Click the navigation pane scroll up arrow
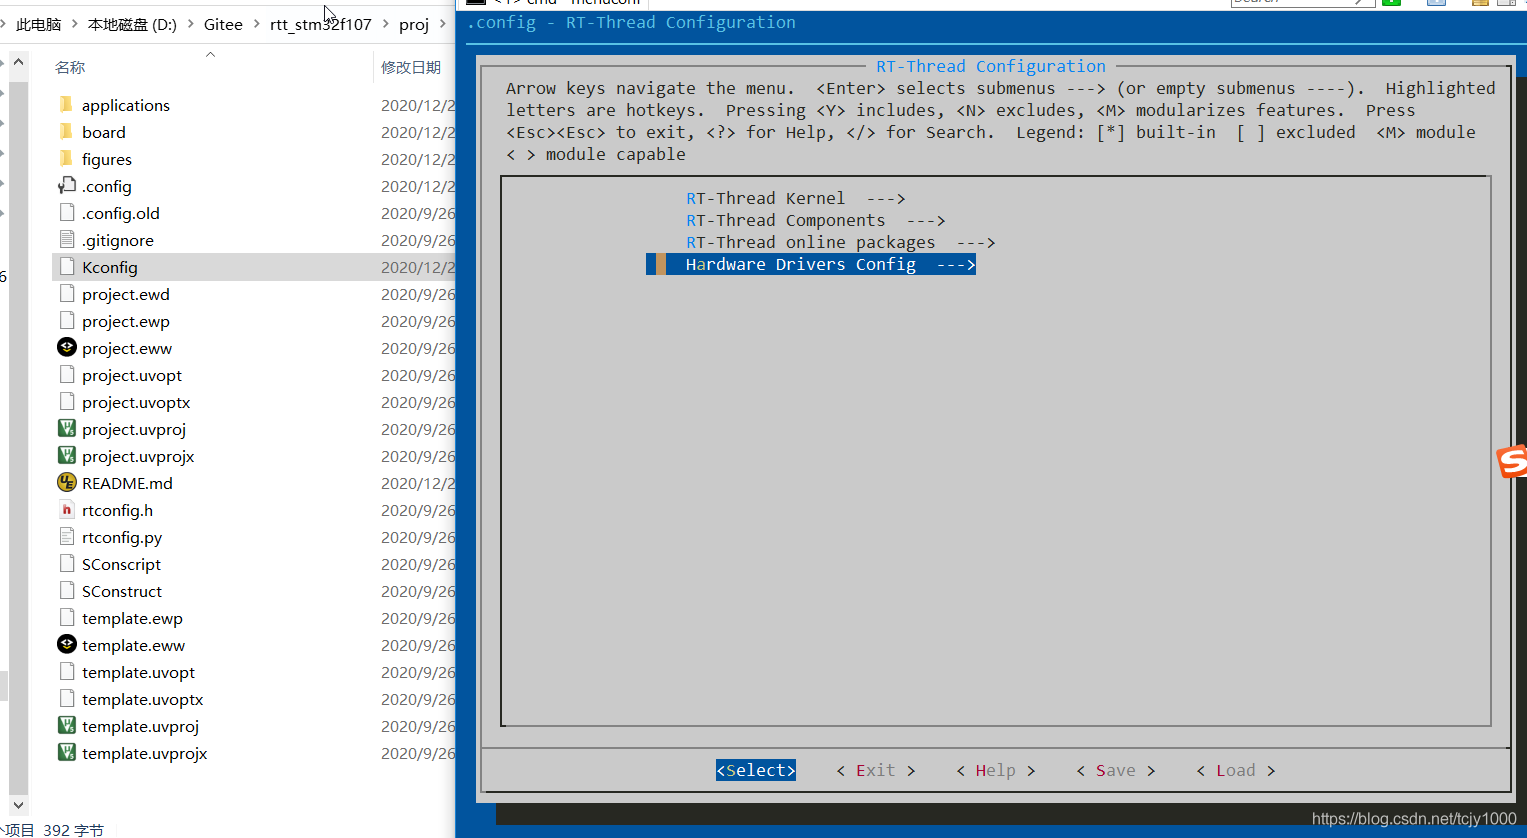The image size is (1527, 838). pos(18,63)
